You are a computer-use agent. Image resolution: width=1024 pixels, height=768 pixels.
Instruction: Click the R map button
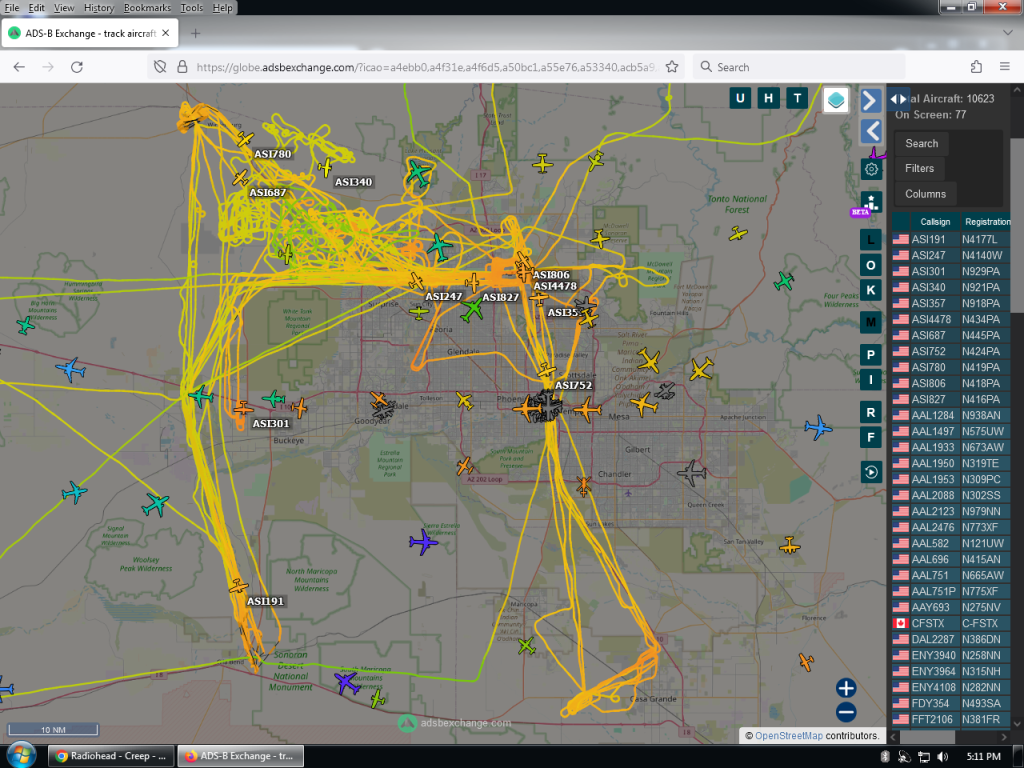point(871,413)
